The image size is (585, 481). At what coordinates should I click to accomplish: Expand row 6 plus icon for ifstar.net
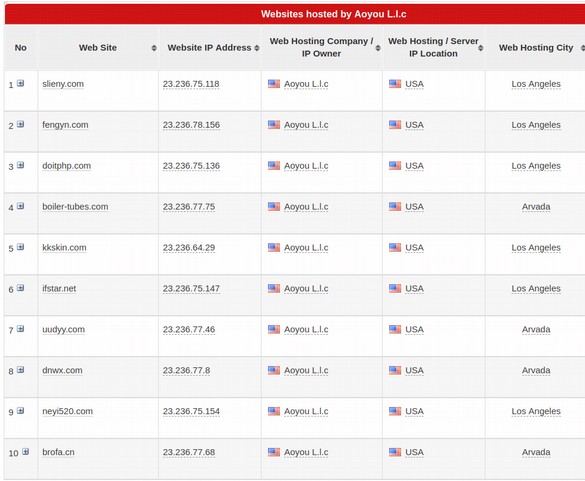pos(21,288)
